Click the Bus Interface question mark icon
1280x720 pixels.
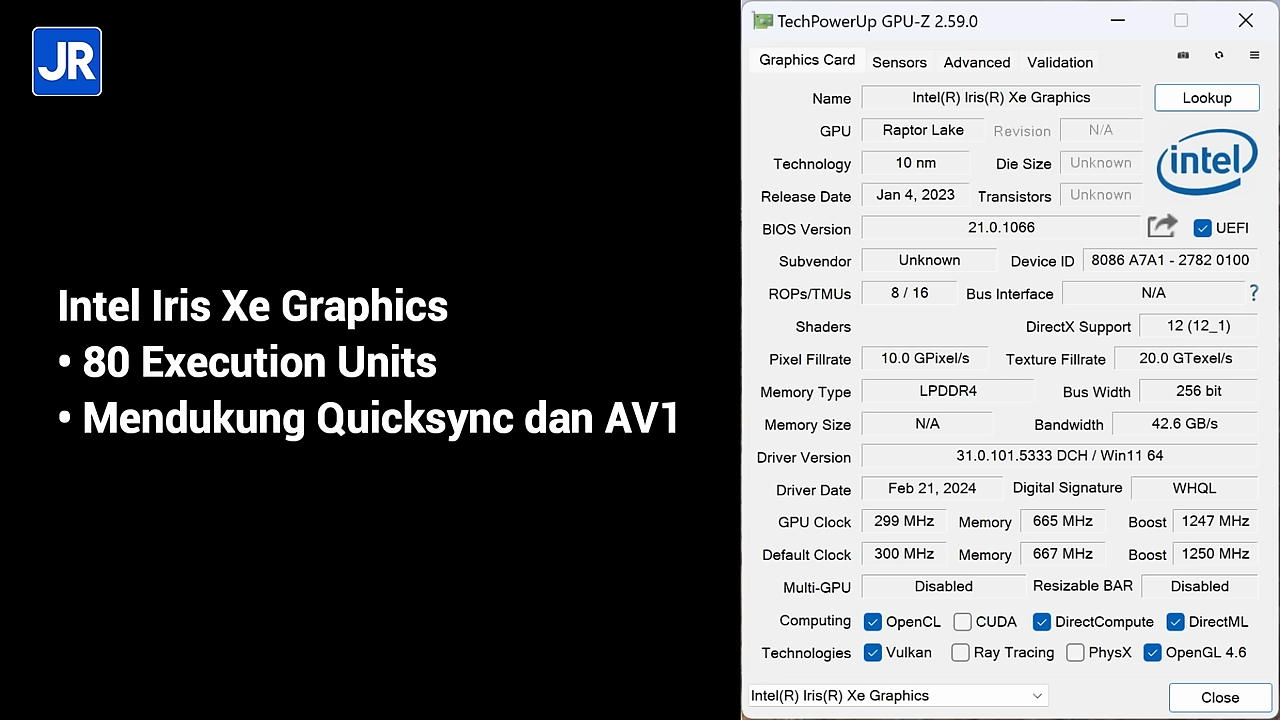pos(1254,293)
